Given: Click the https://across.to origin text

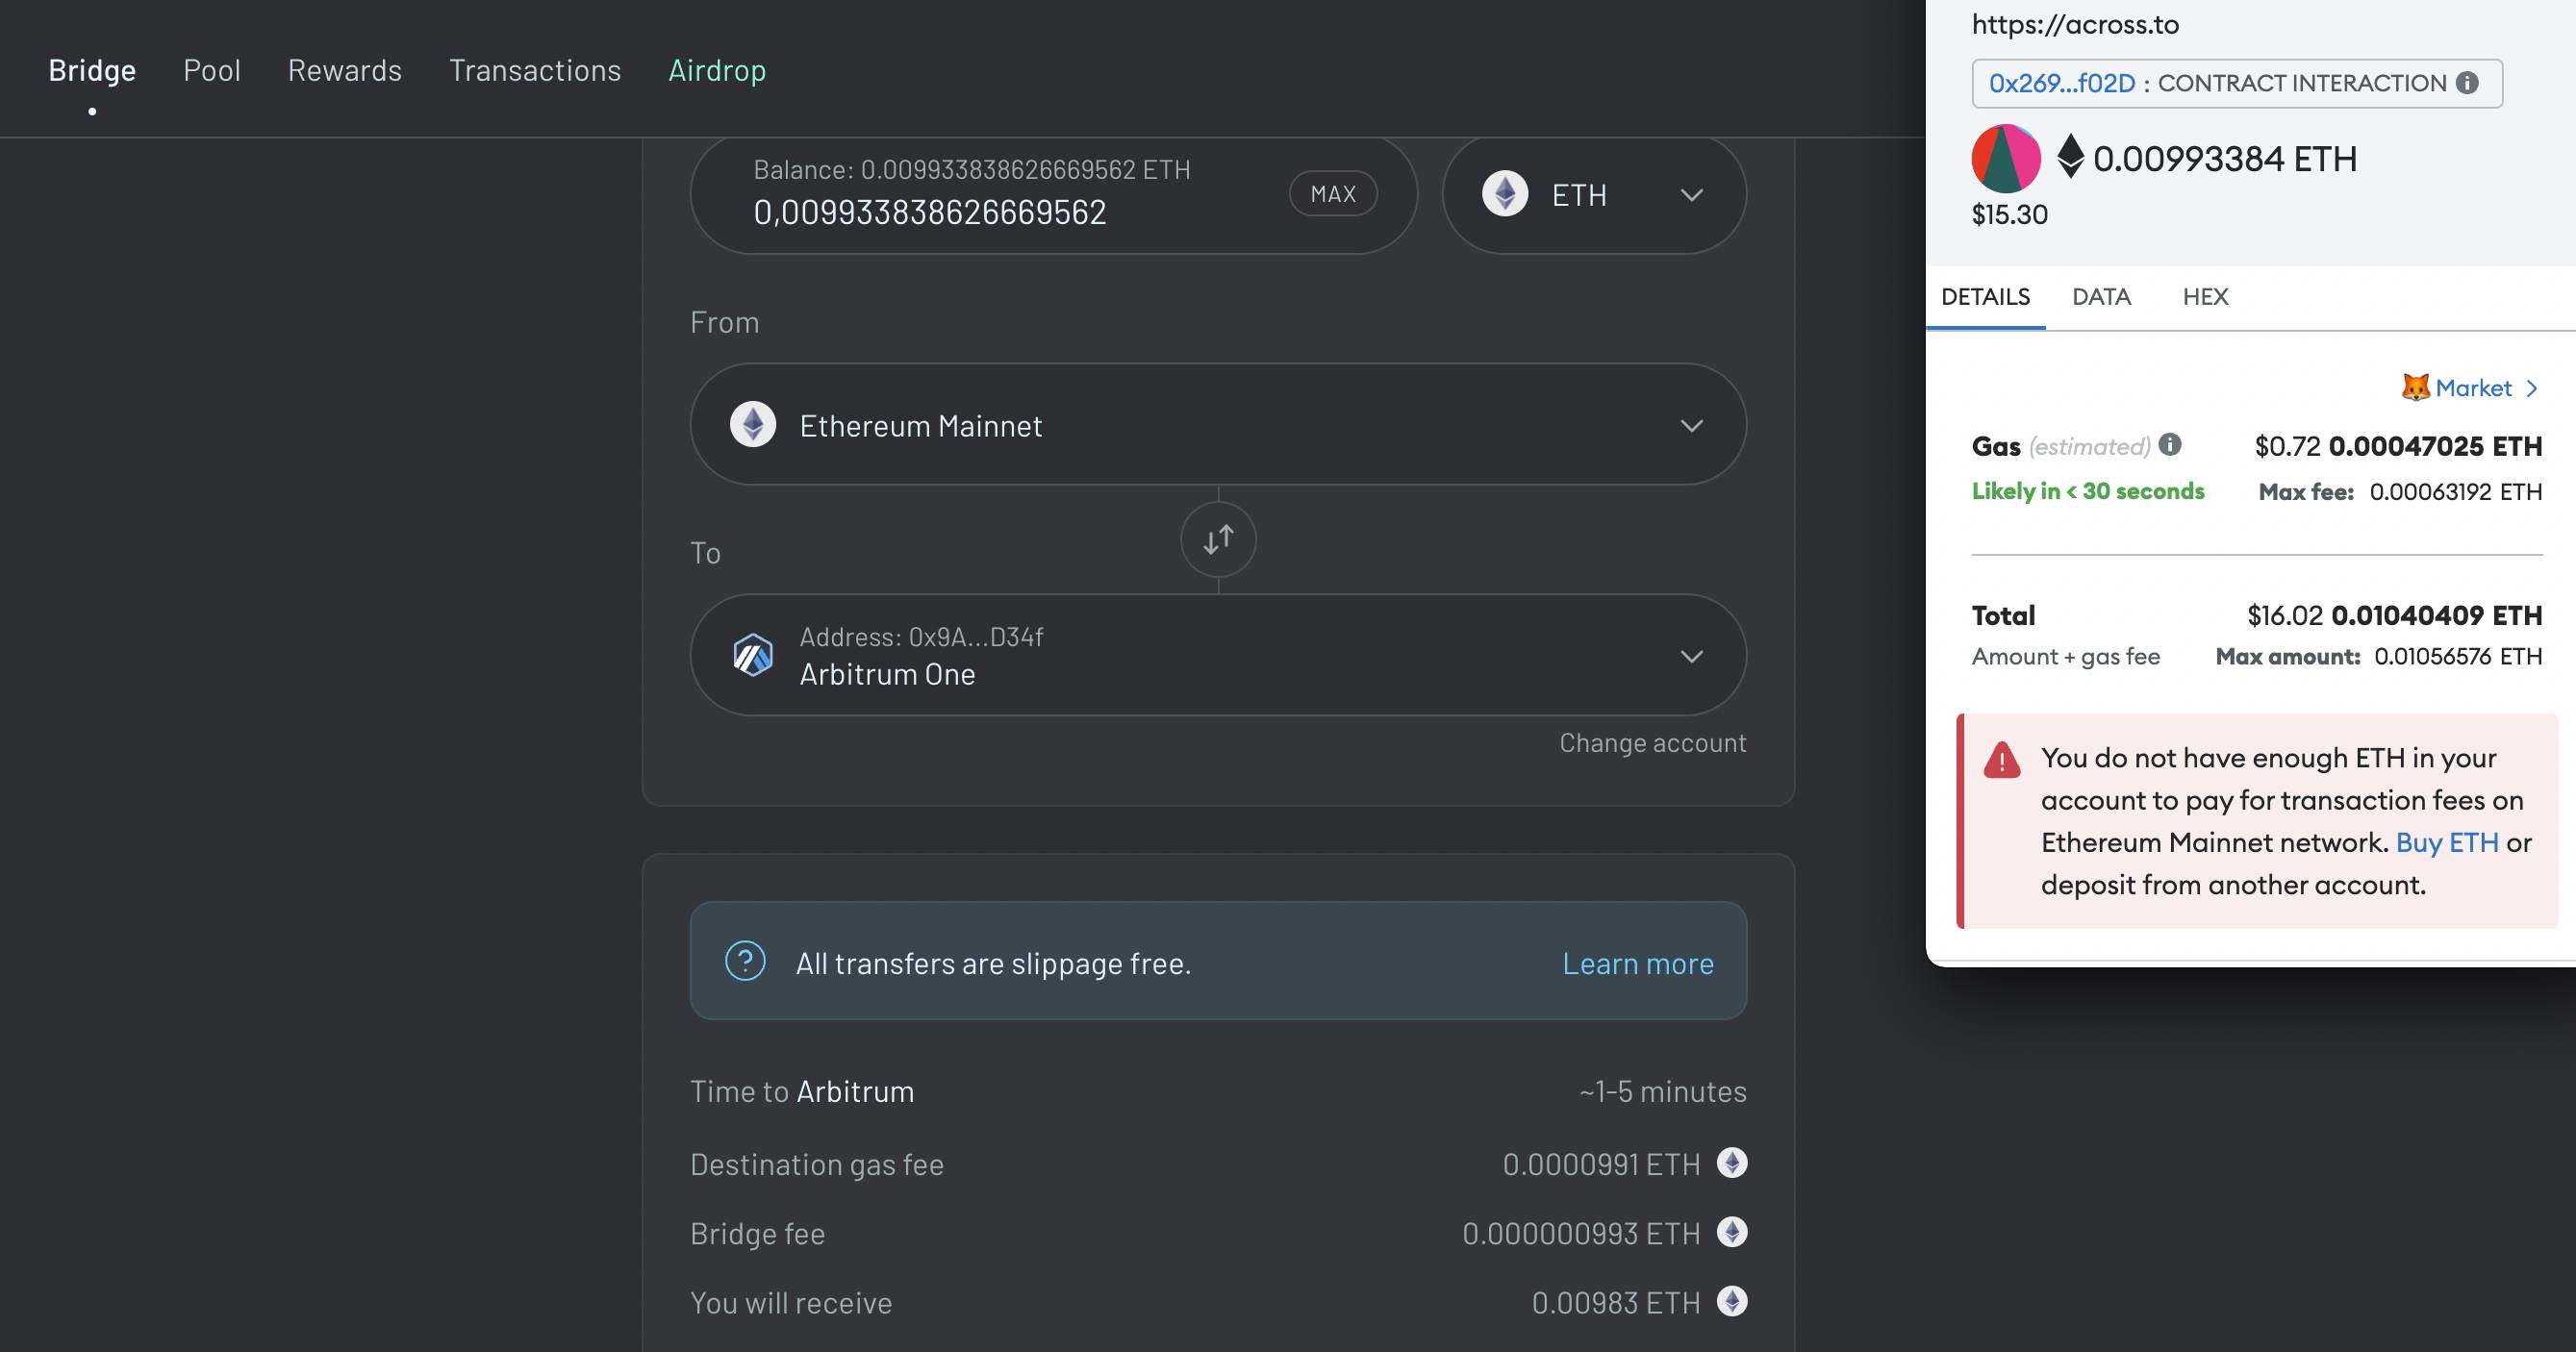Looking at the screenshot, I should pos(2075,24).
